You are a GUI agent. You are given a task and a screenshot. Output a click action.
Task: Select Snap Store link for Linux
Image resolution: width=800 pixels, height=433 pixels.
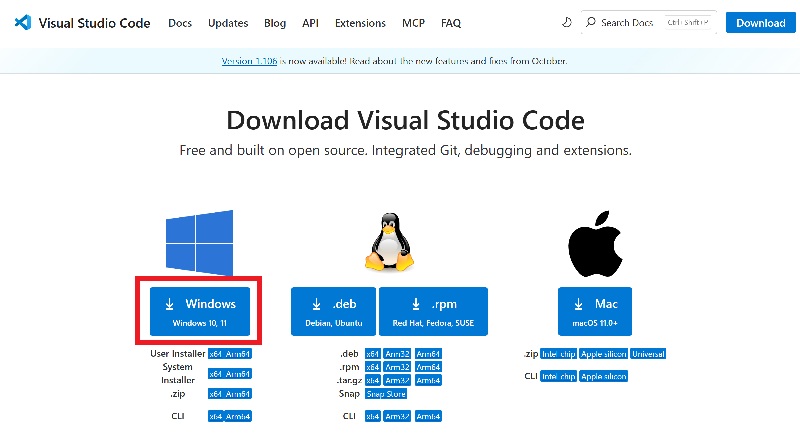pyautogui.click(x=385, y=394)
